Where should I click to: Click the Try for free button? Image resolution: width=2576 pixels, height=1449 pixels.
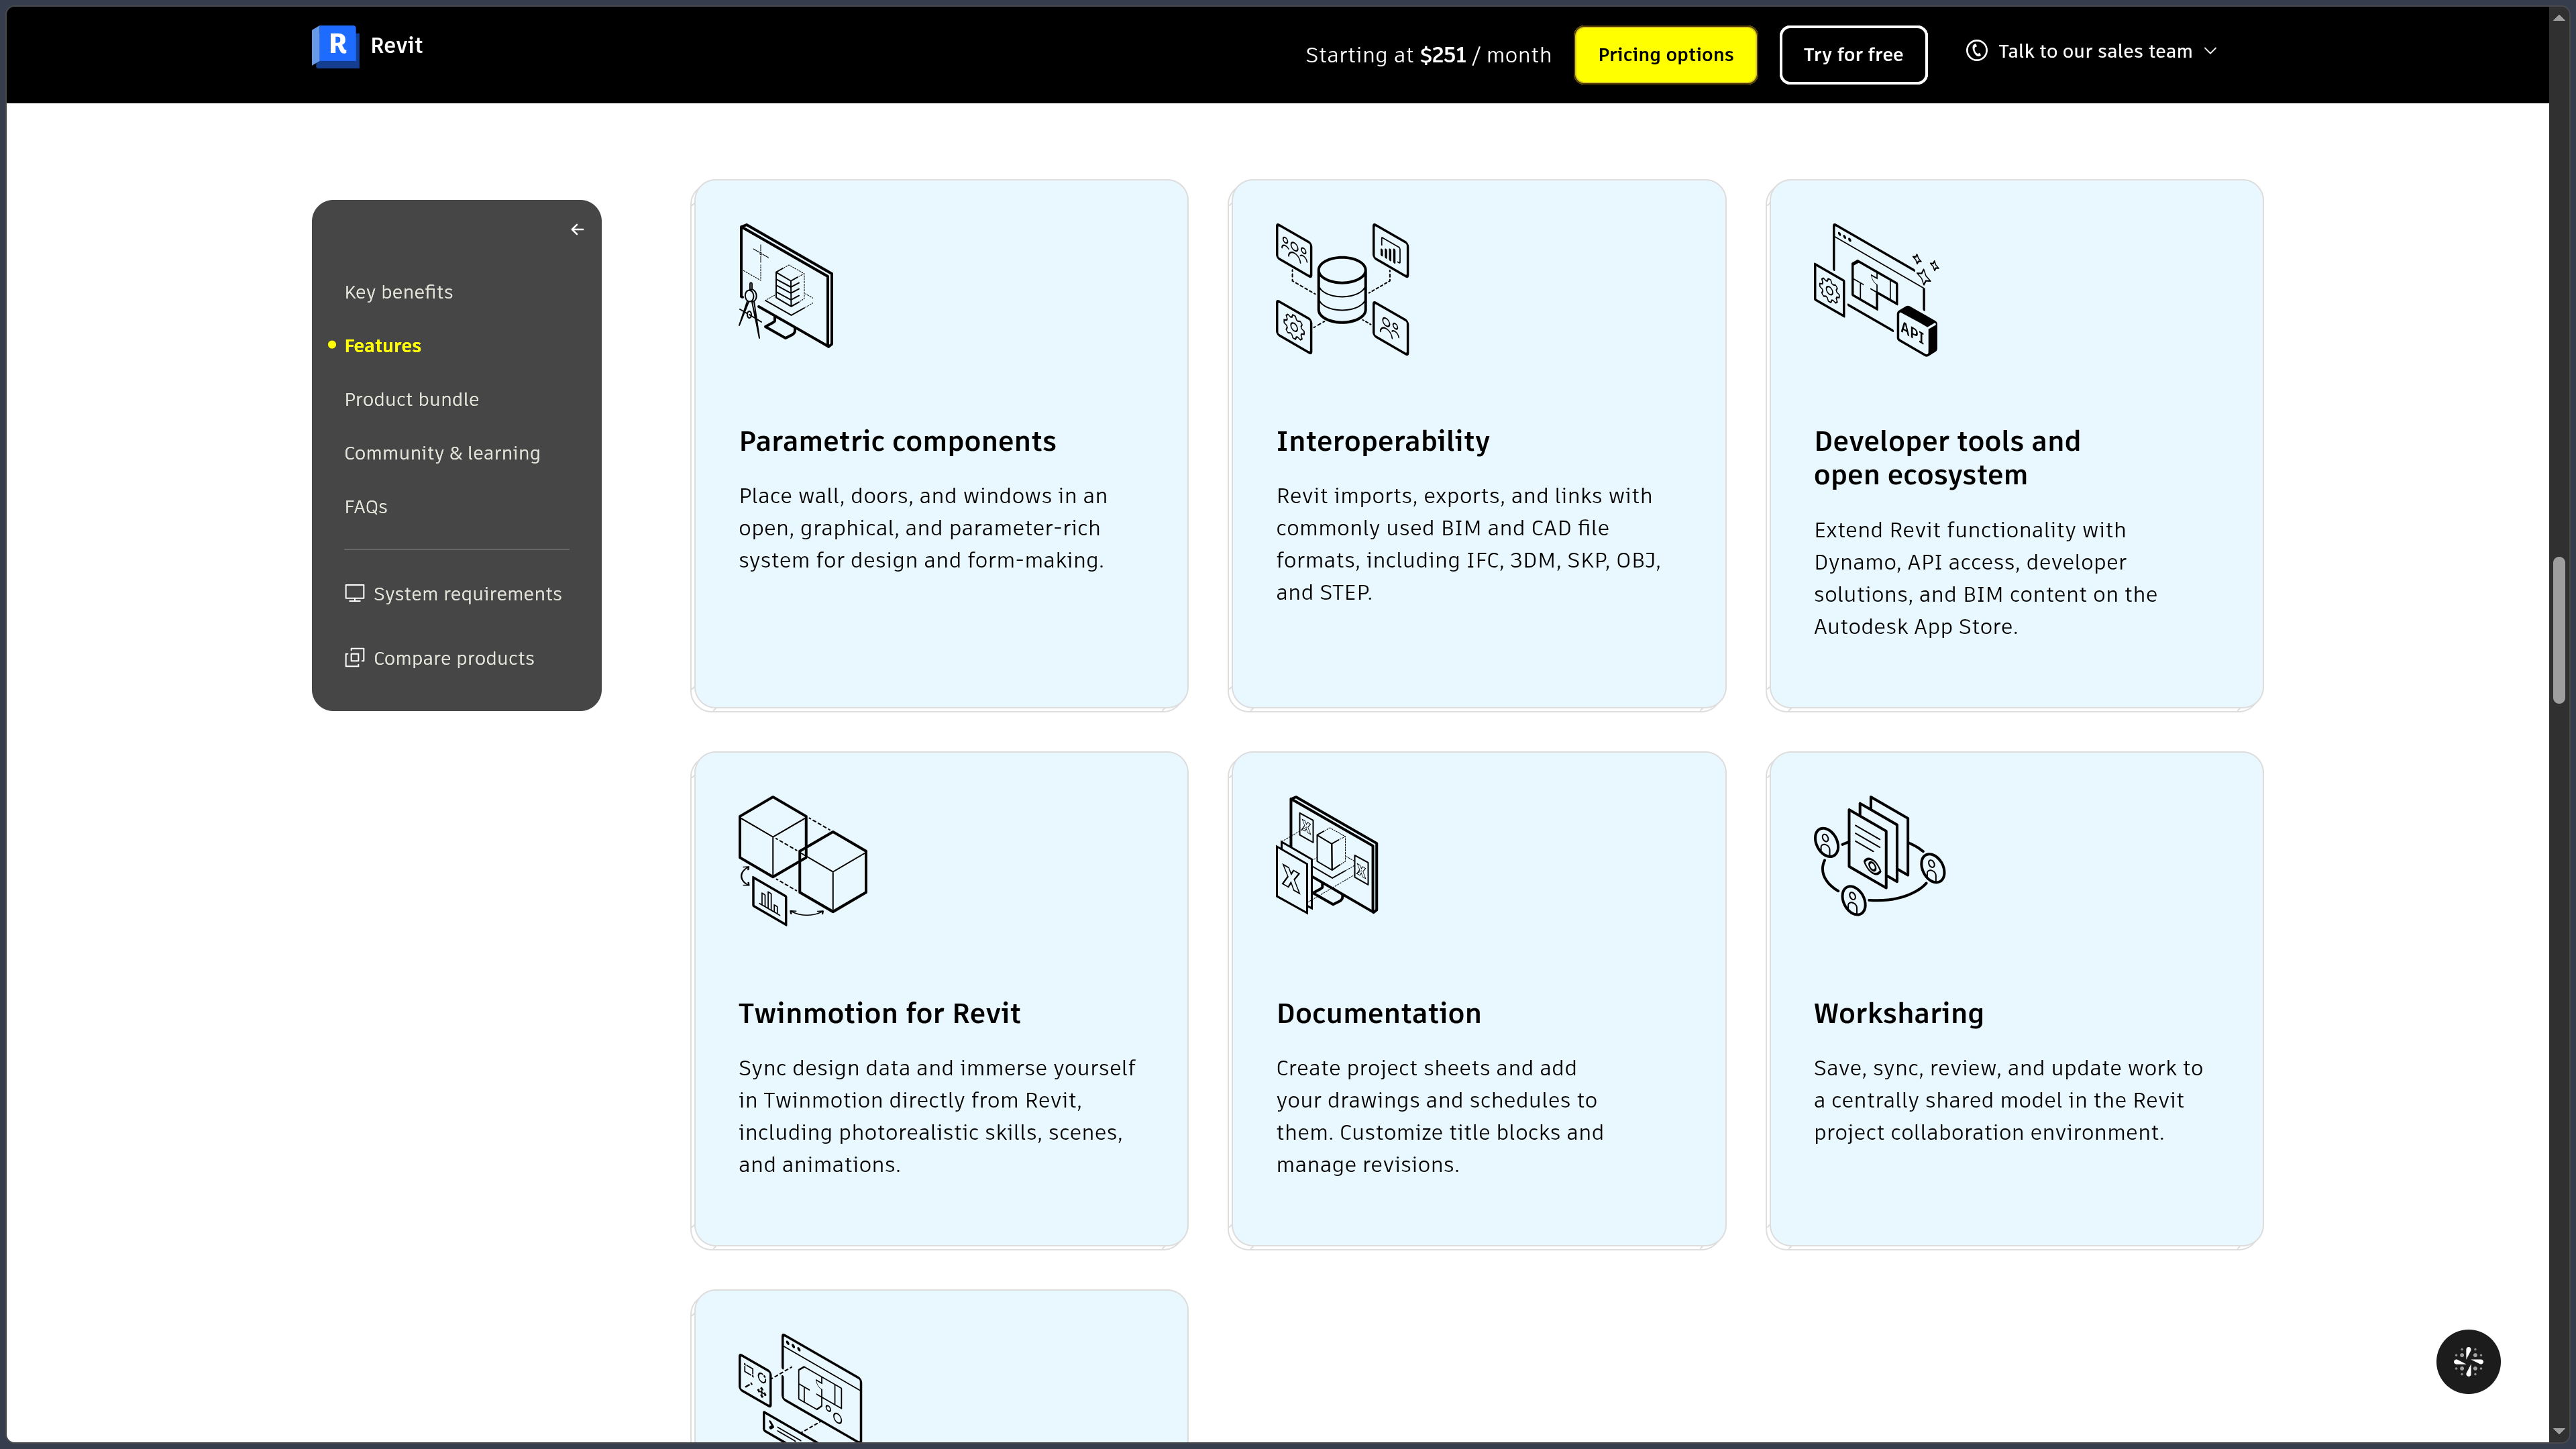(x=1853, y=55)
